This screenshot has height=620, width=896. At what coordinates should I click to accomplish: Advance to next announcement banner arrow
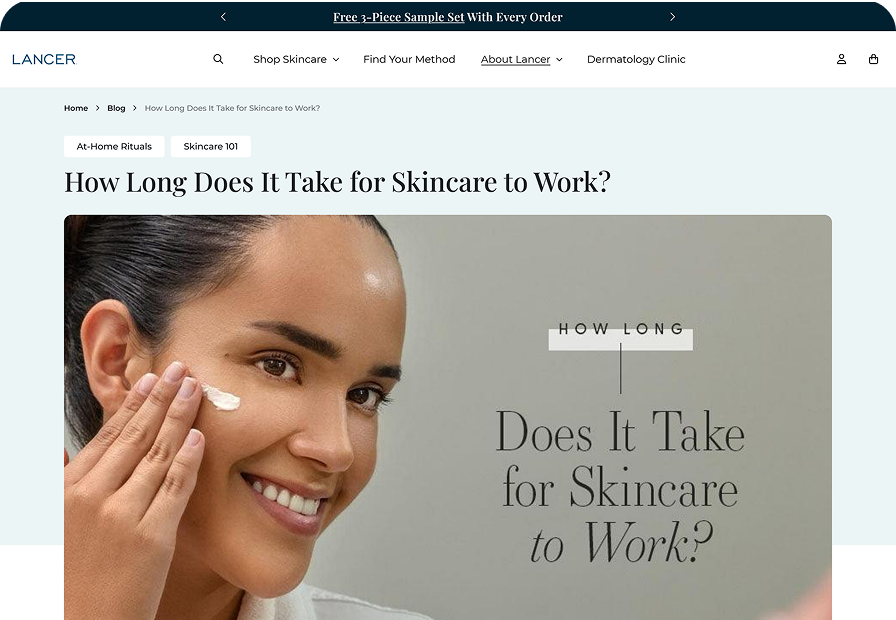[673, 17]
